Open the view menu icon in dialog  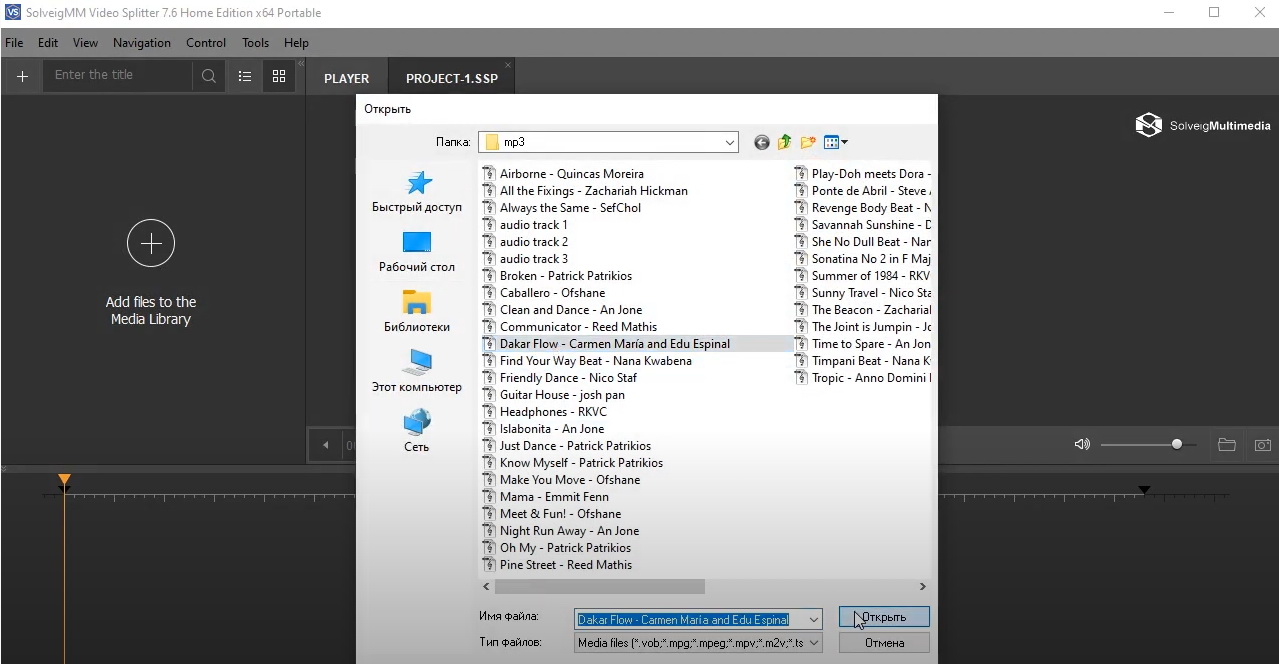click(835, 143)
